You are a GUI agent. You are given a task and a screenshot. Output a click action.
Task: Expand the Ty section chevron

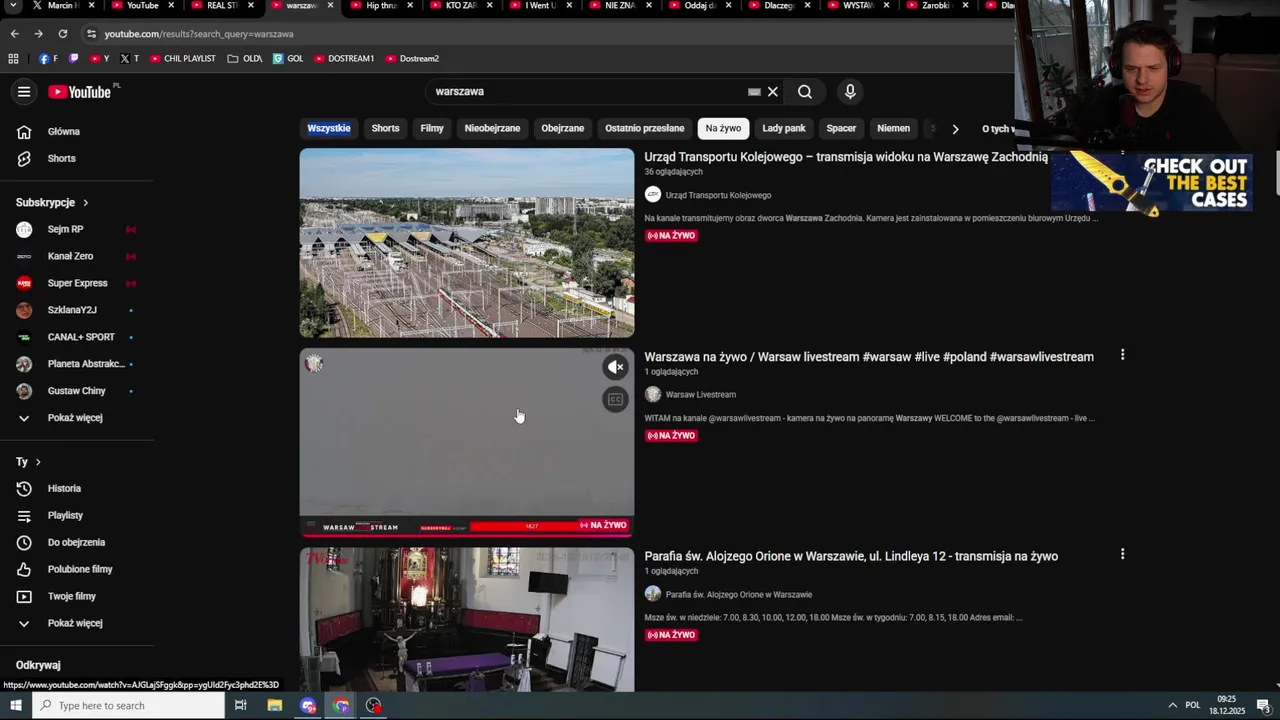[x=38, y=462]
